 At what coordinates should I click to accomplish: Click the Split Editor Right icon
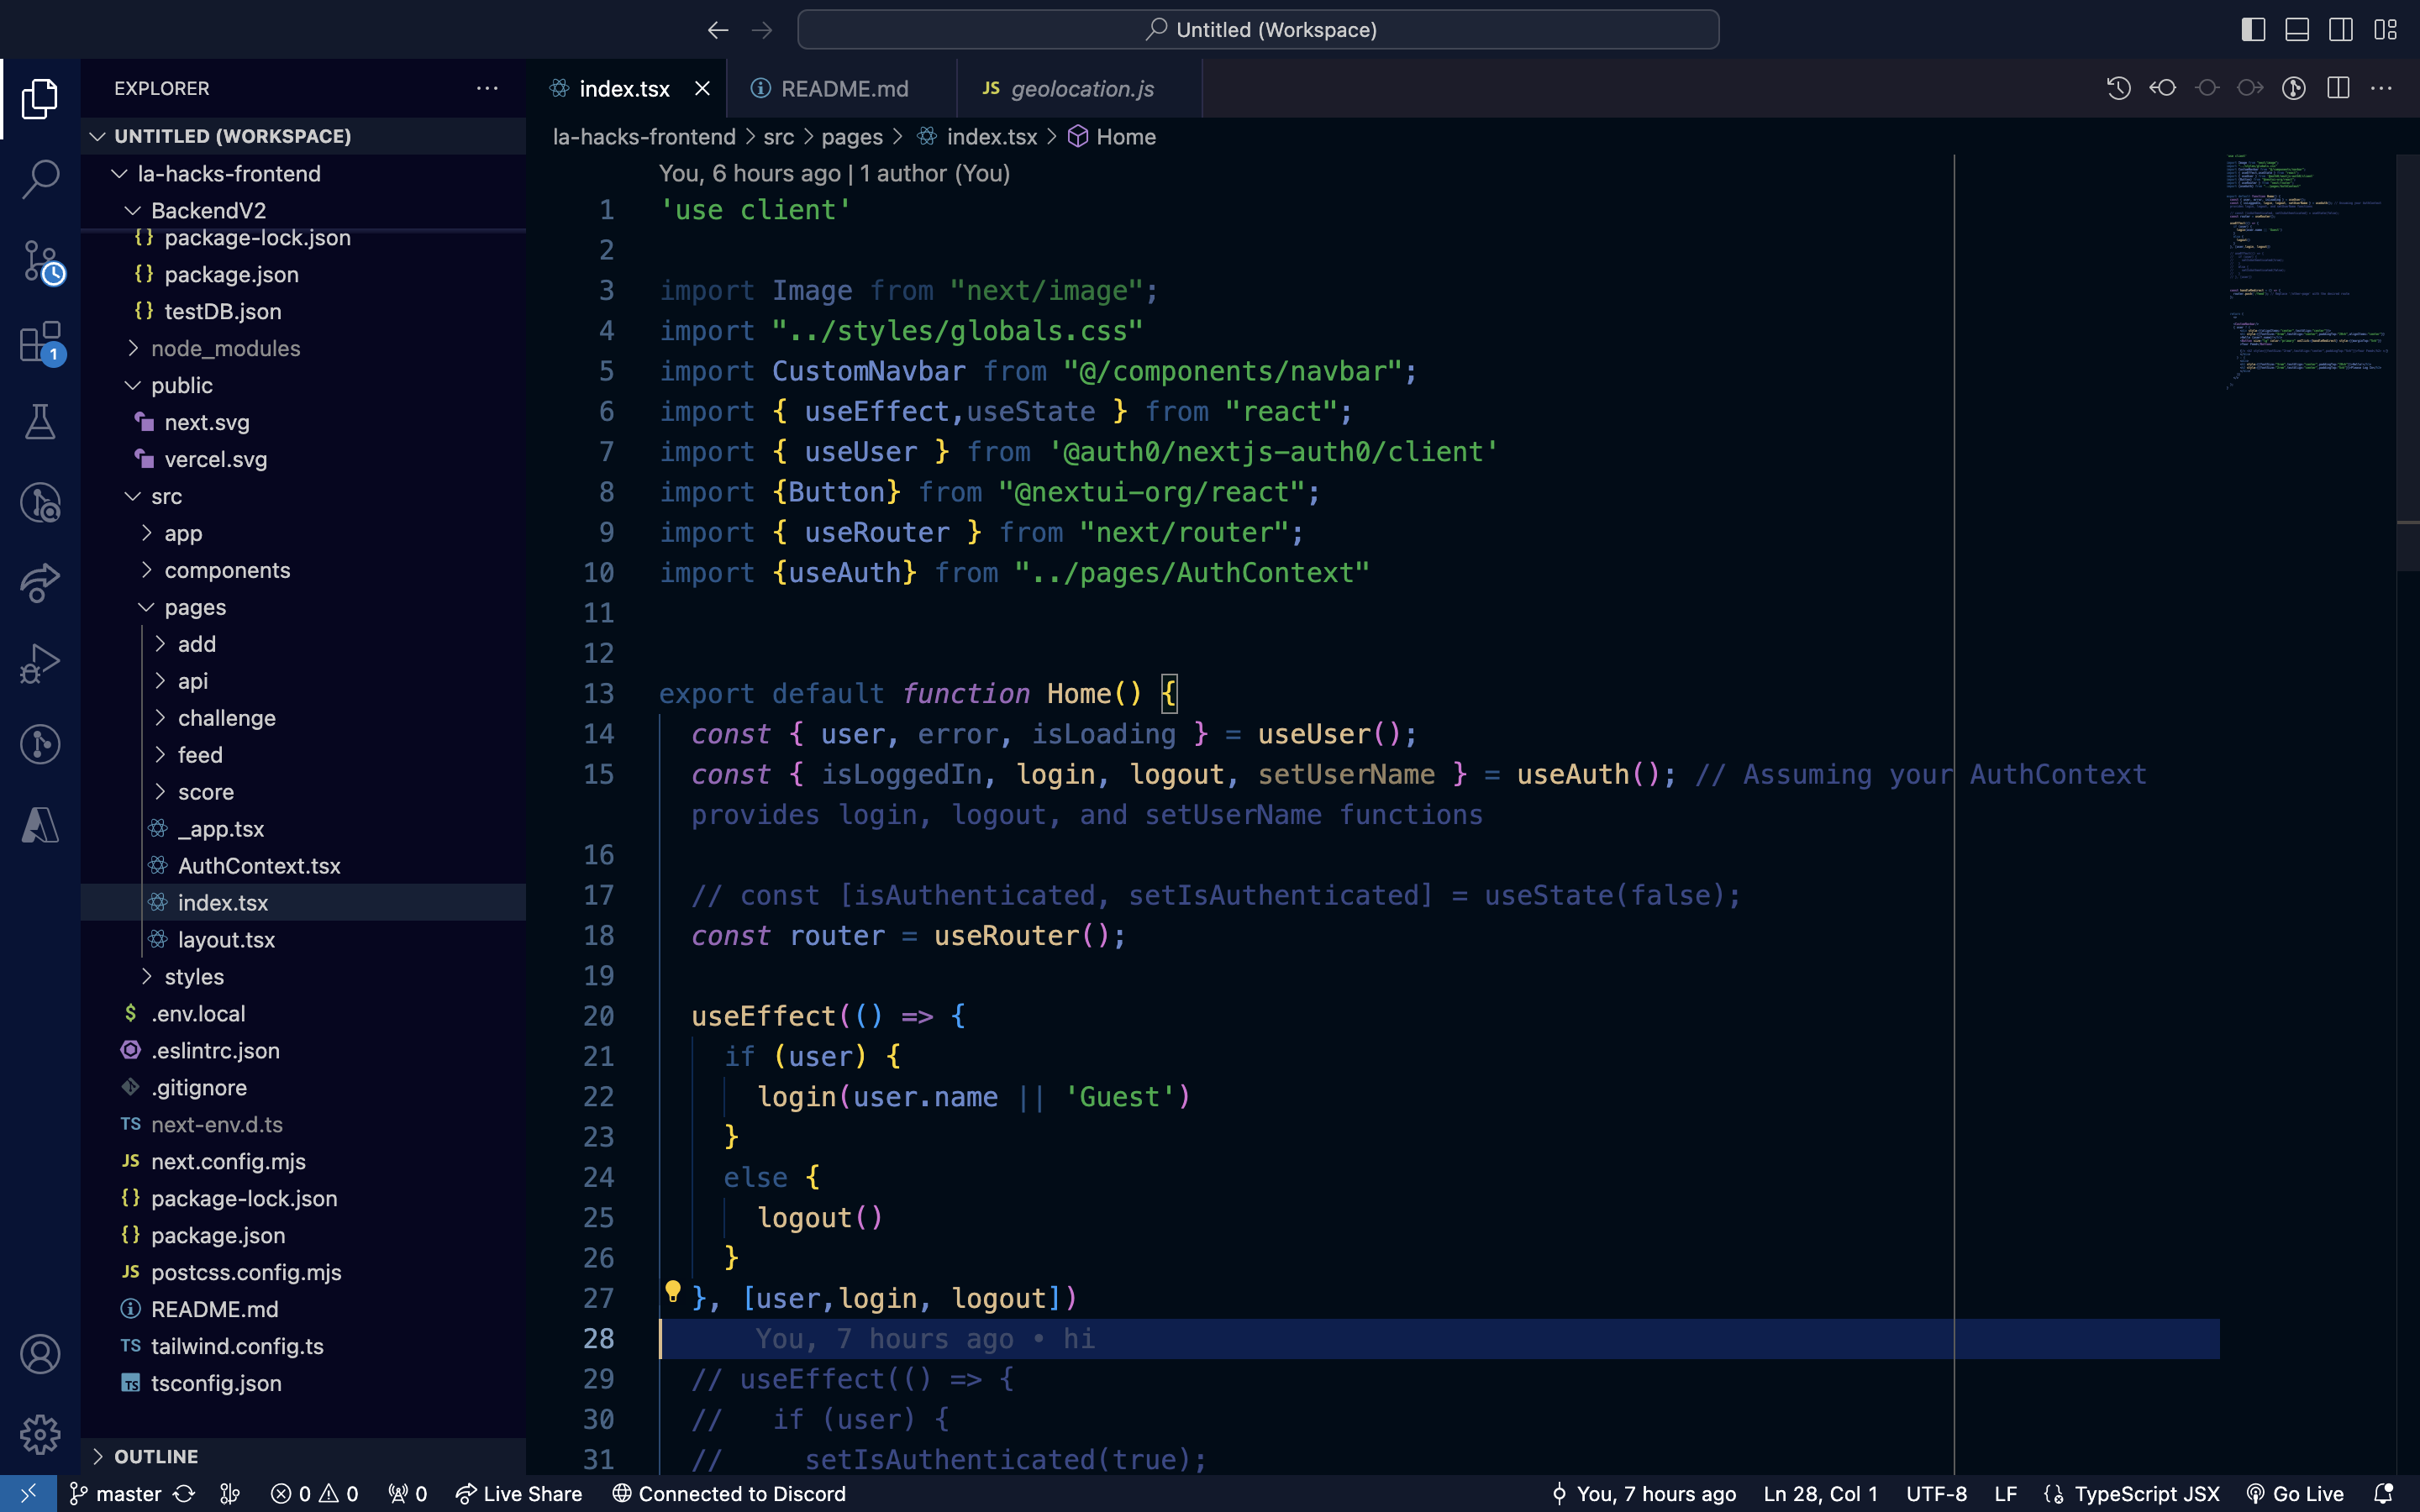pos(2338,88)
